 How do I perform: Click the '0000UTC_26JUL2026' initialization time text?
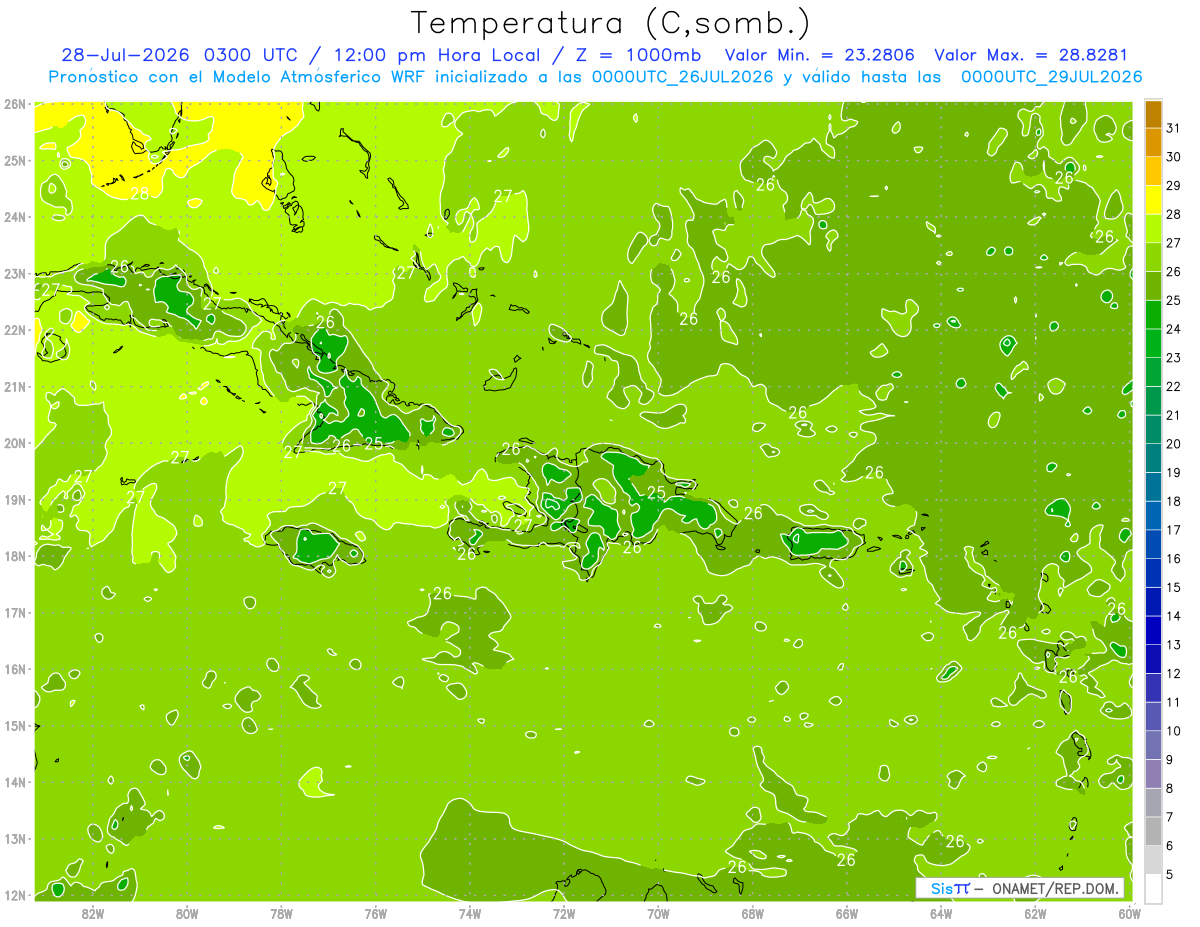[683, 77]
